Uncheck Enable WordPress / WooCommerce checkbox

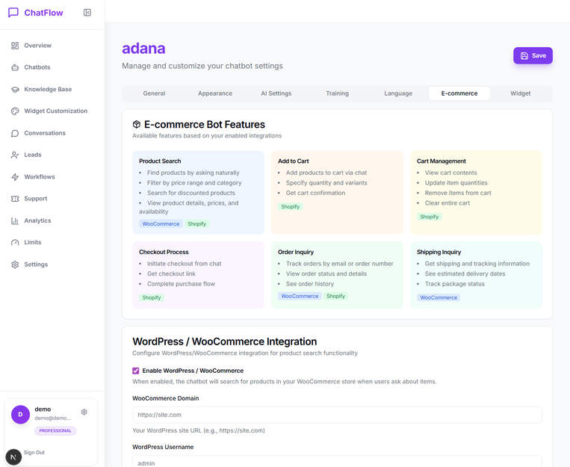pos(136,371)
